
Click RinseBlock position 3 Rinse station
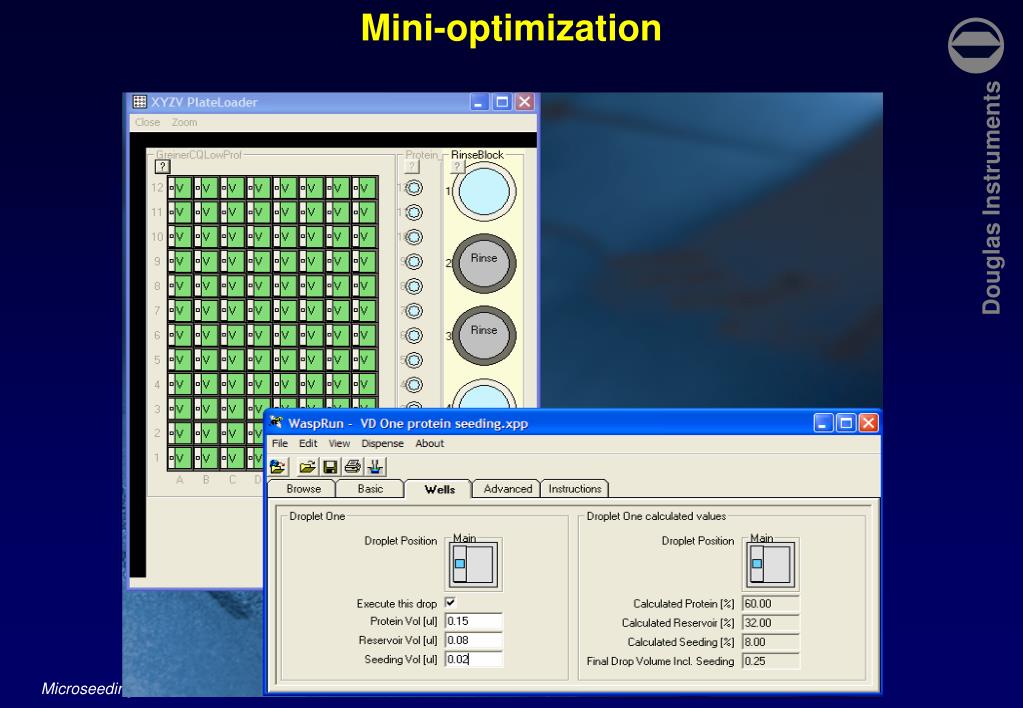click(x=484, y=335)
